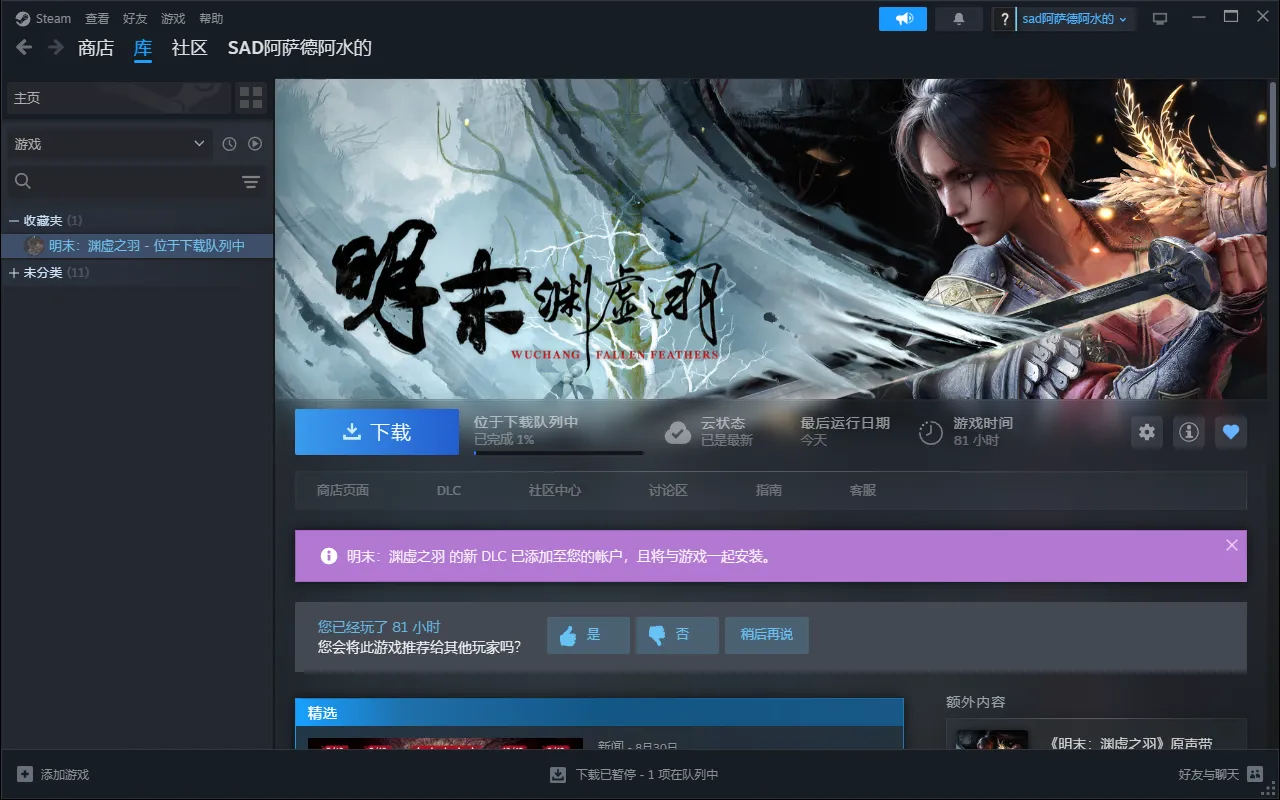Click thumbs-down 否 recommendation button
The width and height of the screenshot is (1280, 800).
(x=677, y=635)
